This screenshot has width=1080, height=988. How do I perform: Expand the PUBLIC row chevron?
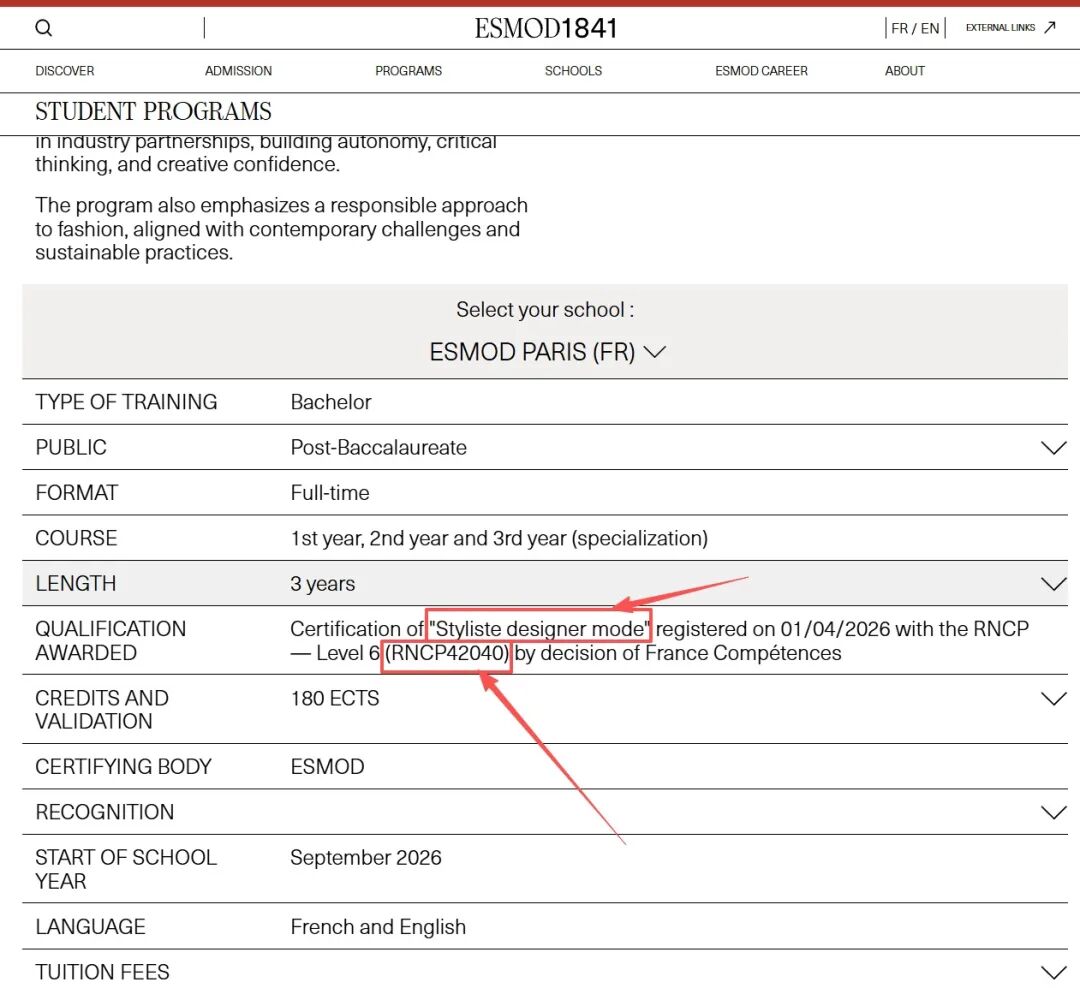click(1053, 448)
